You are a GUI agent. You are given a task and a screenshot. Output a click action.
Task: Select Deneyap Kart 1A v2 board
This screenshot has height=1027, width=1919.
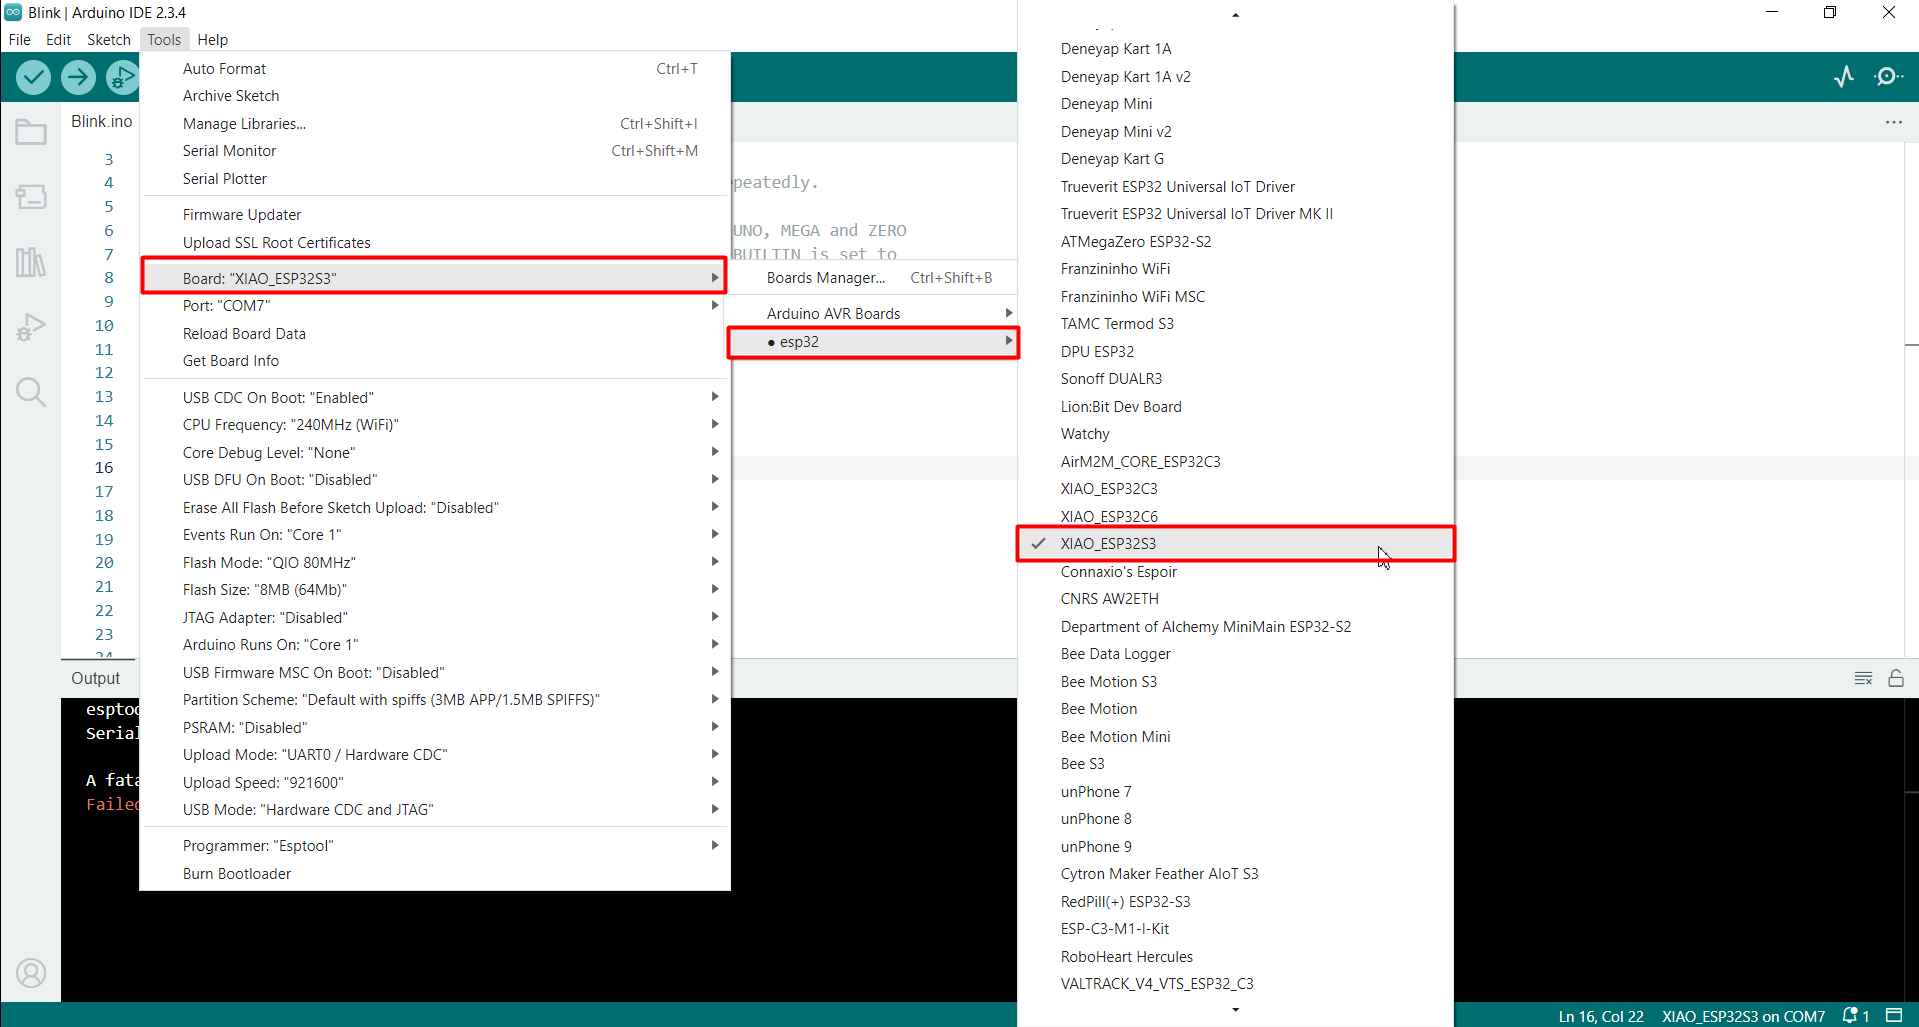(x=1235, y=77)
